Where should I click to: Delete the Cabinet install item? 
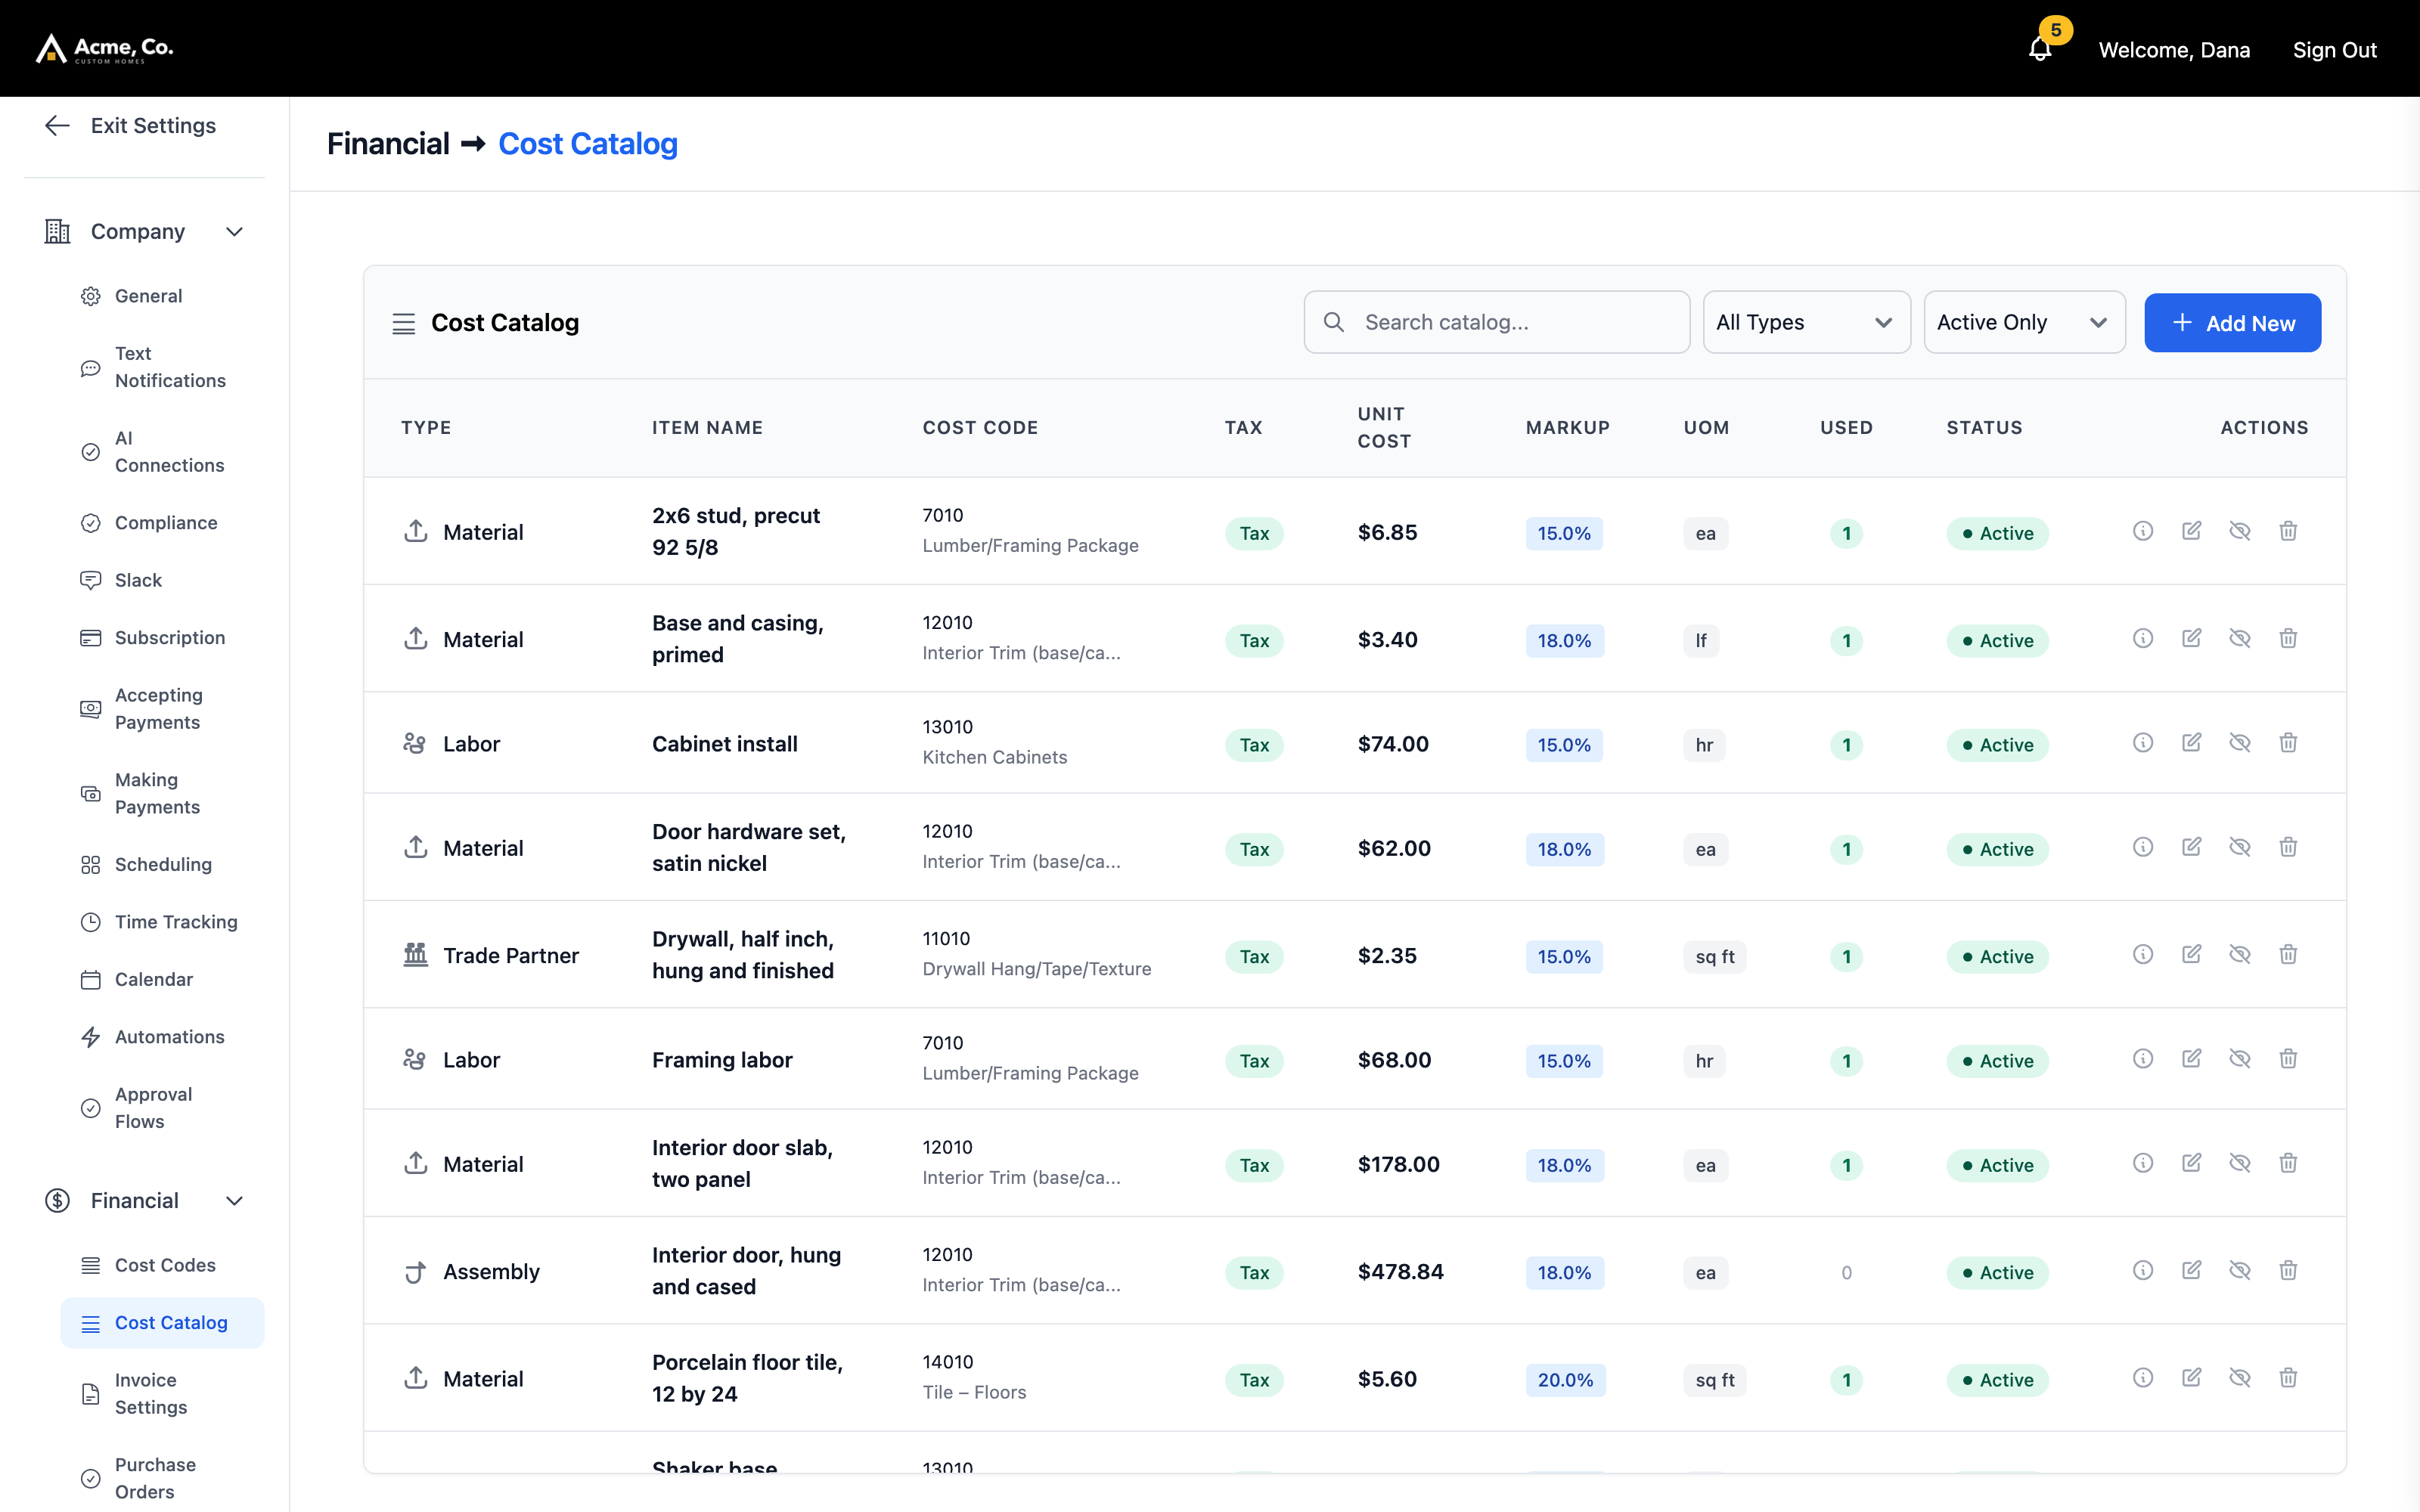[2288, 743]
